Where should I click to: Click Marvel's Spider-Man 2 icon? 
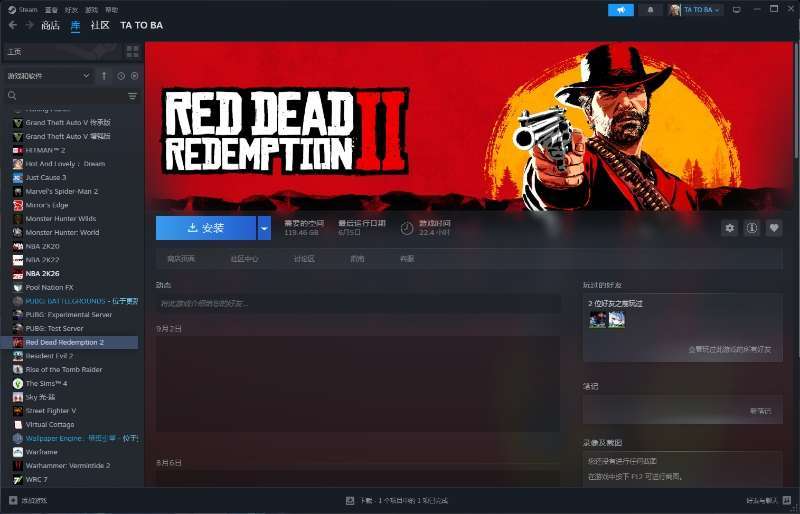click(18, 191)
